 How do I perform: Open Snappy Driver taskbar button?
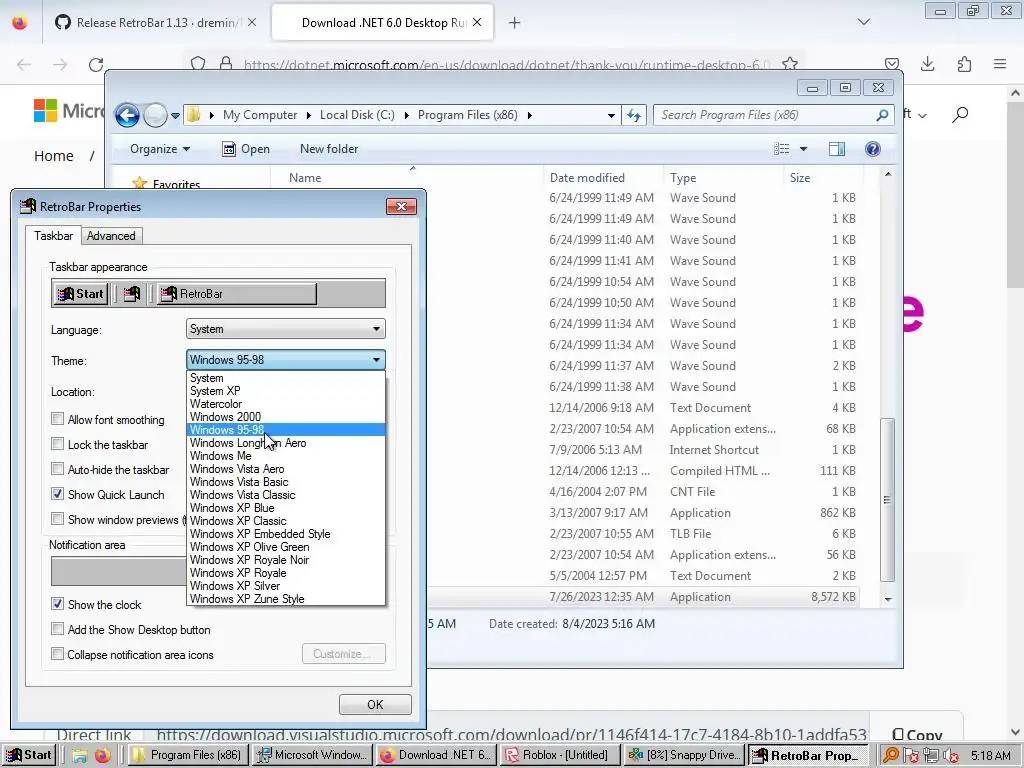click(x=683, y=756)
